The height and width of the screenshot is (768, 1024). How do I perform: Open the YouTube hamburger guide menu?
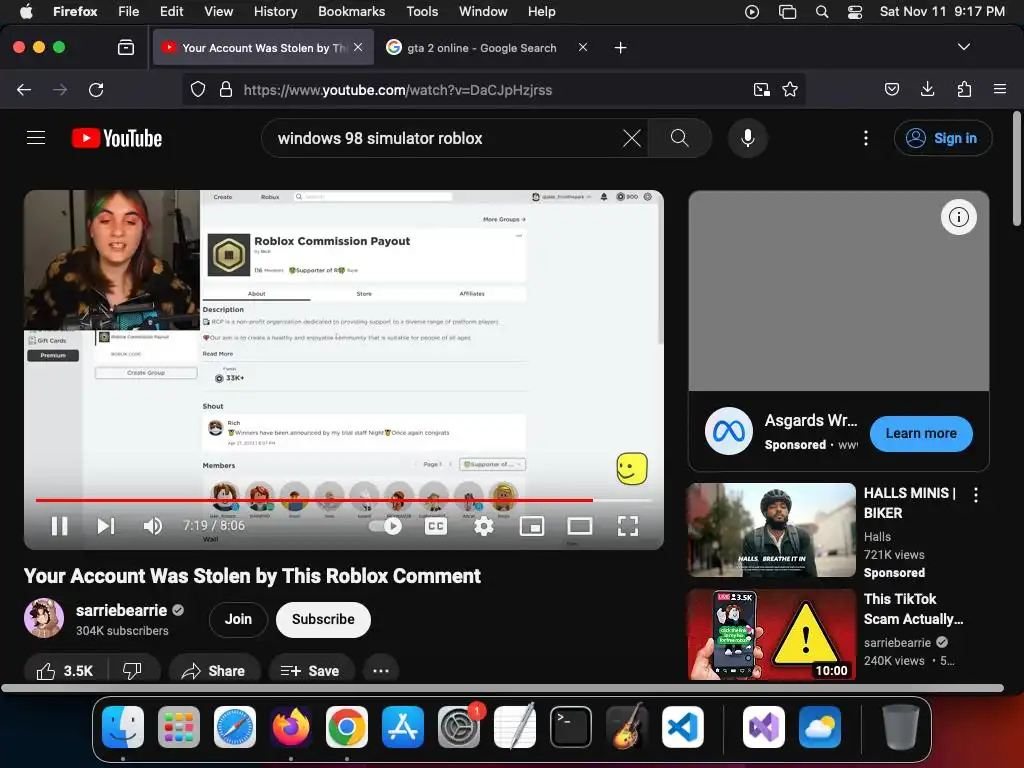pyautogui.click(x=36, y=138)
